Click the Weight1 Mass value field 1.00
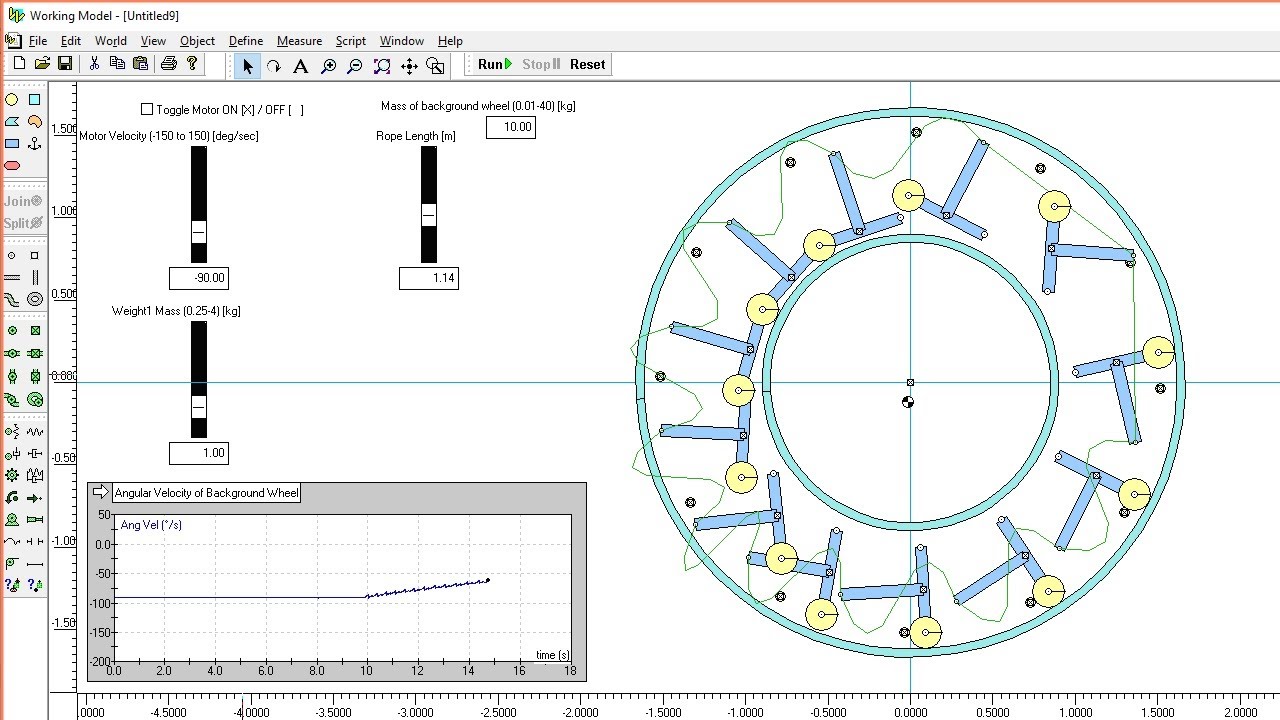This screenshot has width=1280, height=720. pyautogui.click(x=199, y=453)
